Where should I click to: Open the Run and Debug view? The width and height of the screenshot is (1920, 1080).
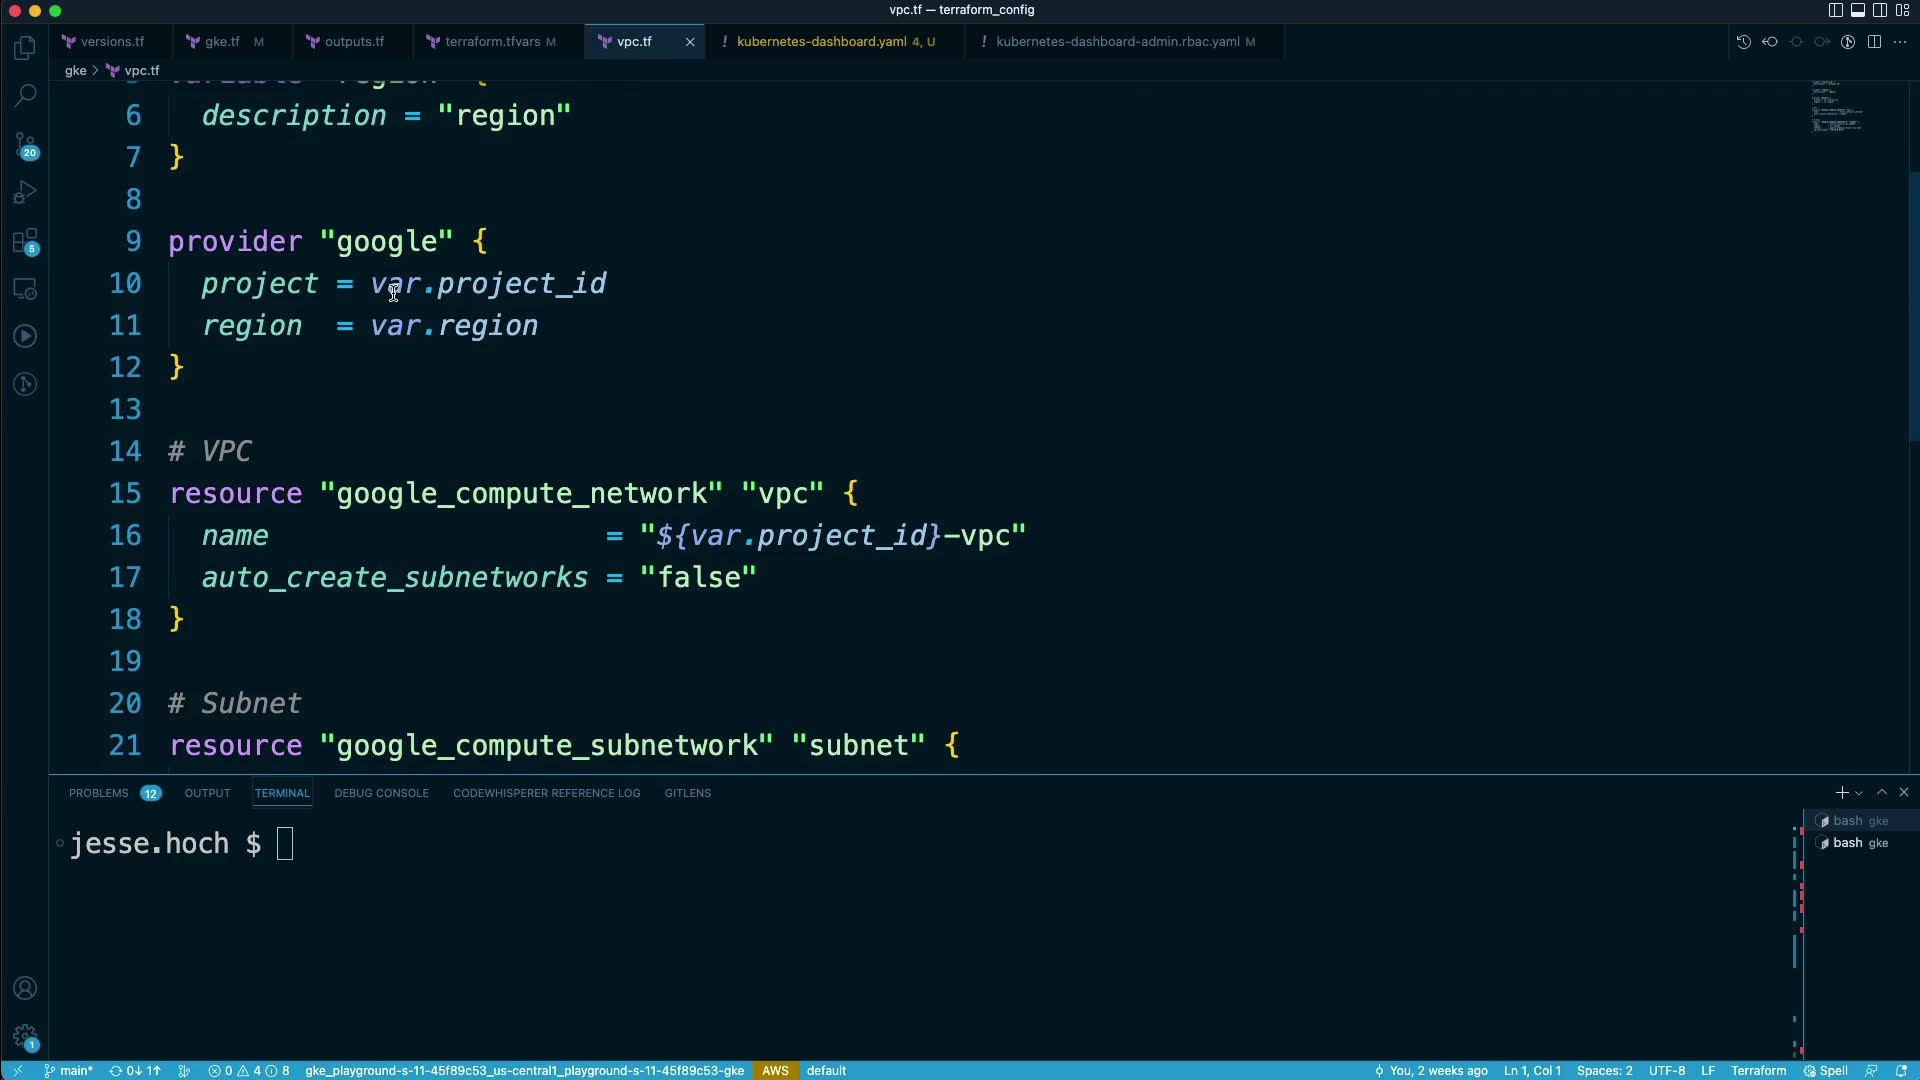click(26, 192)
